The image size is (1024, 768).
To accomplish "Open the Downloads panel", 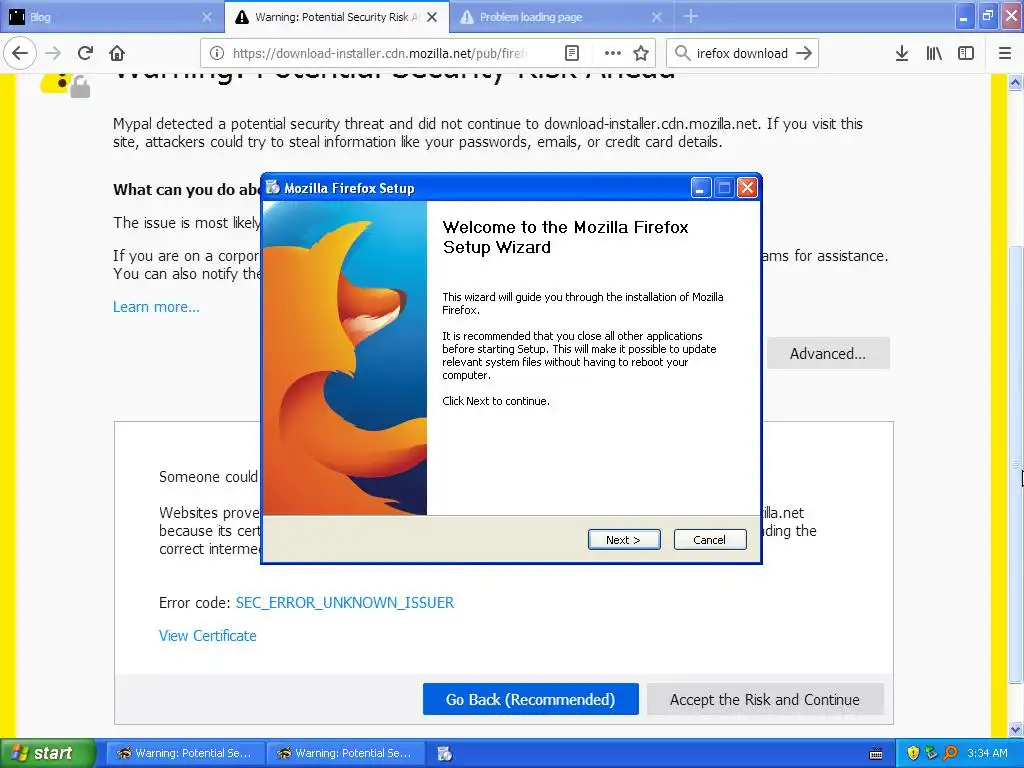I will pos(901,54).
